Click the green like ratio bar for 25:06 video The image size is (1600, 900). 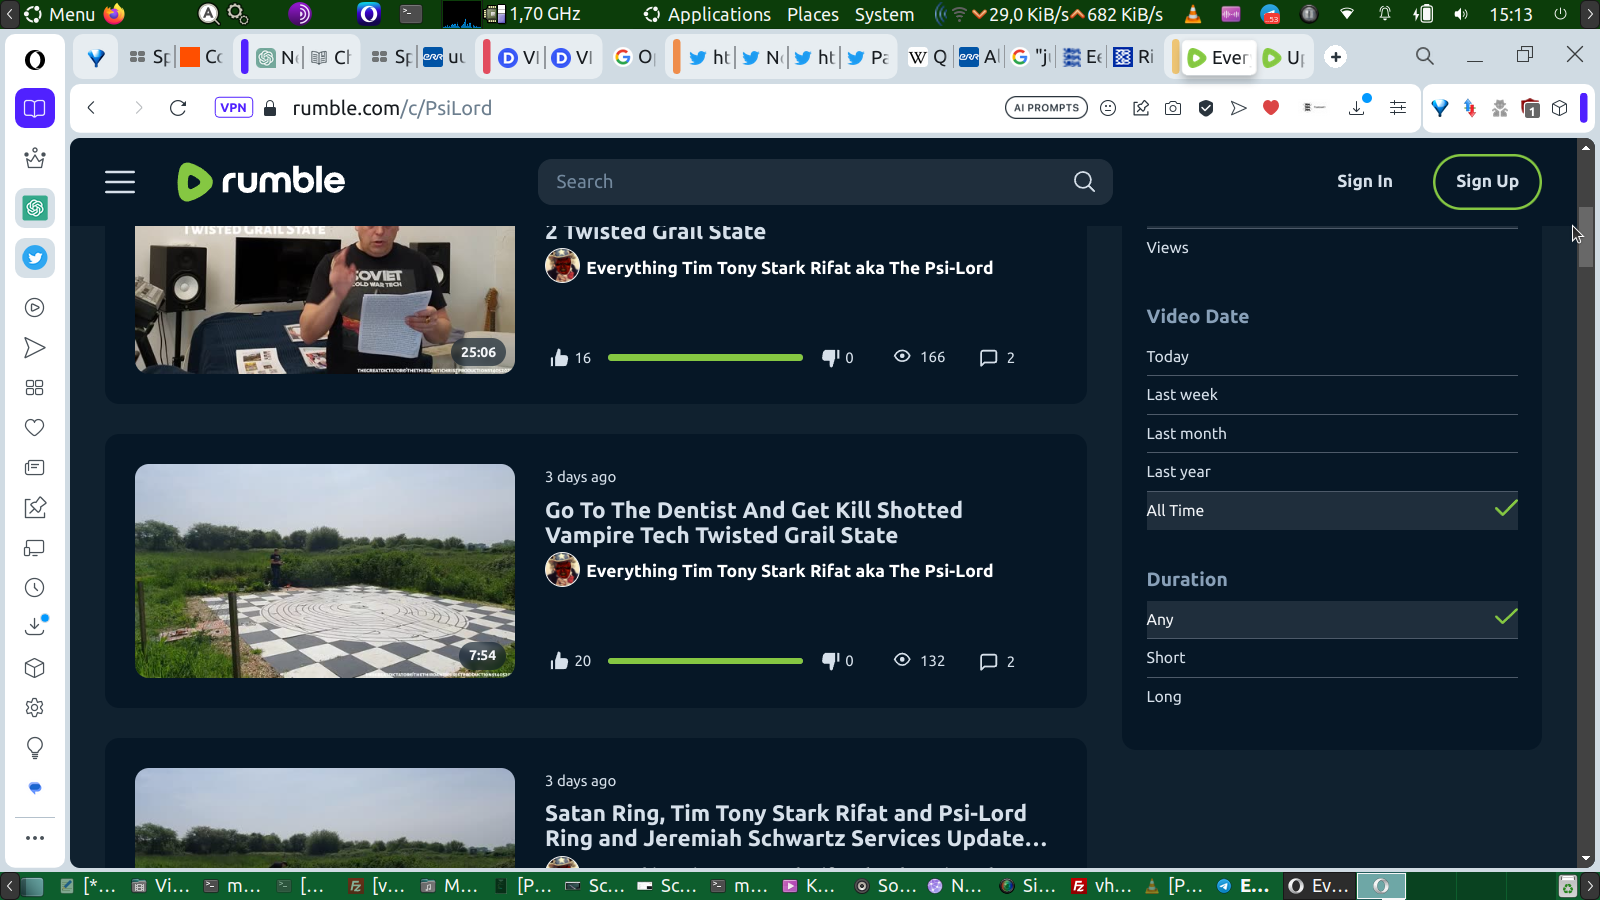point(705,357)
